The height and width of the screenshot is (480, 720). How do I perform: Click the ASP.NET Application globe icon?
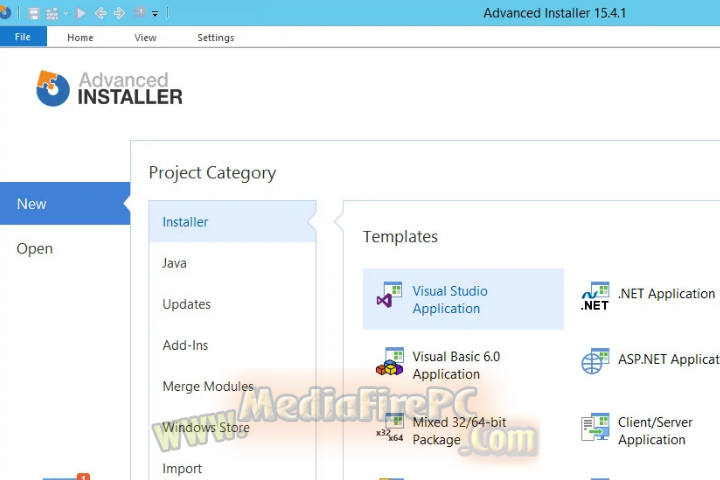[x=595, y=361]
